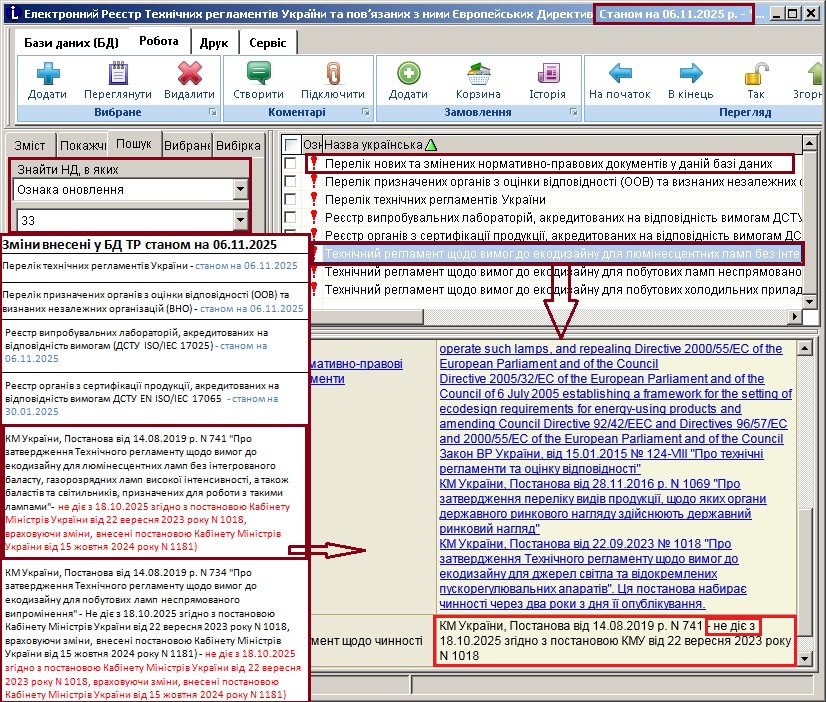Tick checkbox for Перелік технічних регламентів України
This screenshot has width=826, height=702.
pos(290,199)
